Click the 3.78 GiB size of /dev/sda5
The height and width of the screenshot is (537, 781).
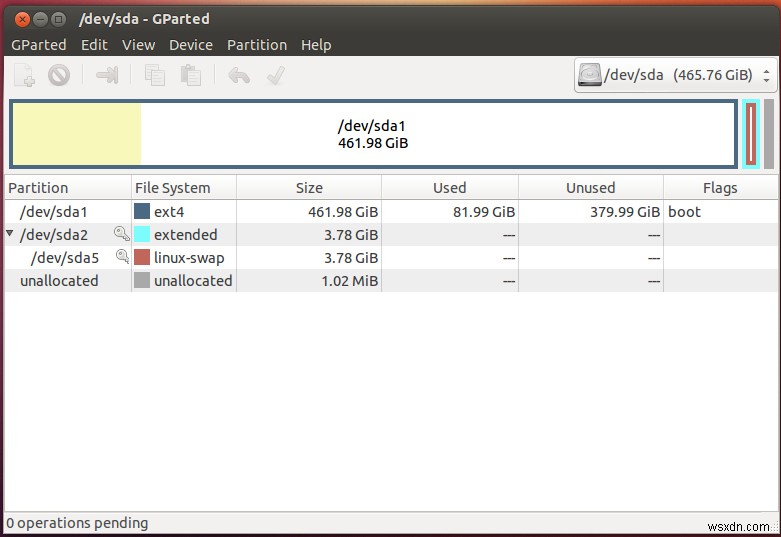click(351, 258)
